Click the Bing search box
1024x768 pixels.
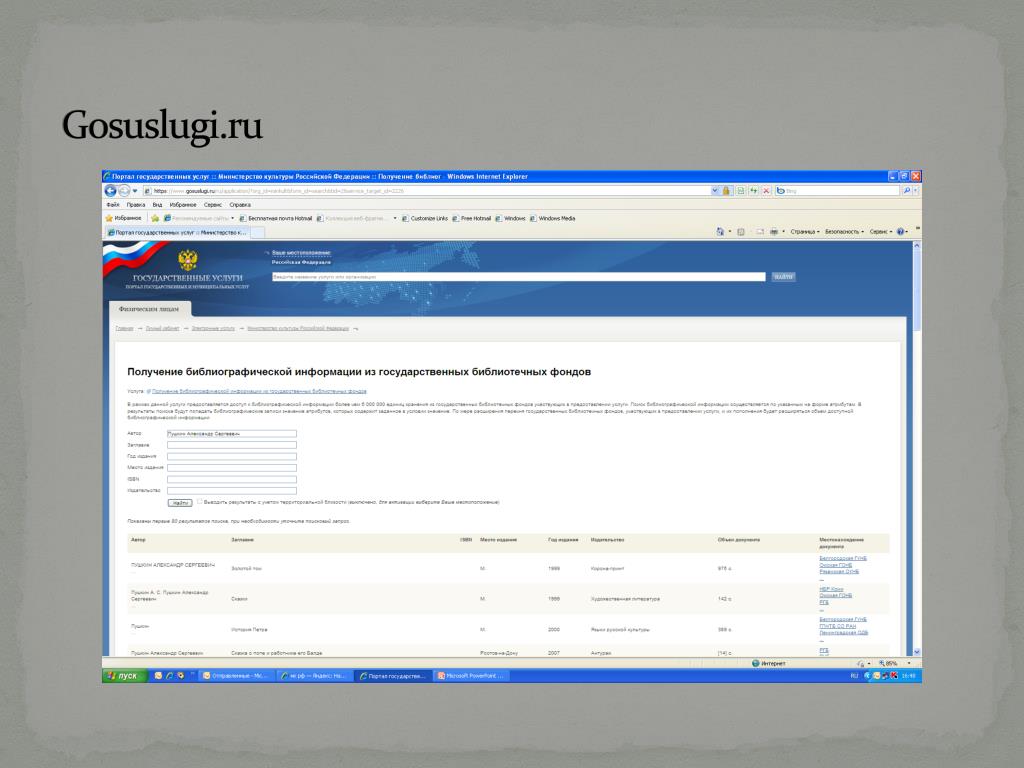(x=837, y=191)
